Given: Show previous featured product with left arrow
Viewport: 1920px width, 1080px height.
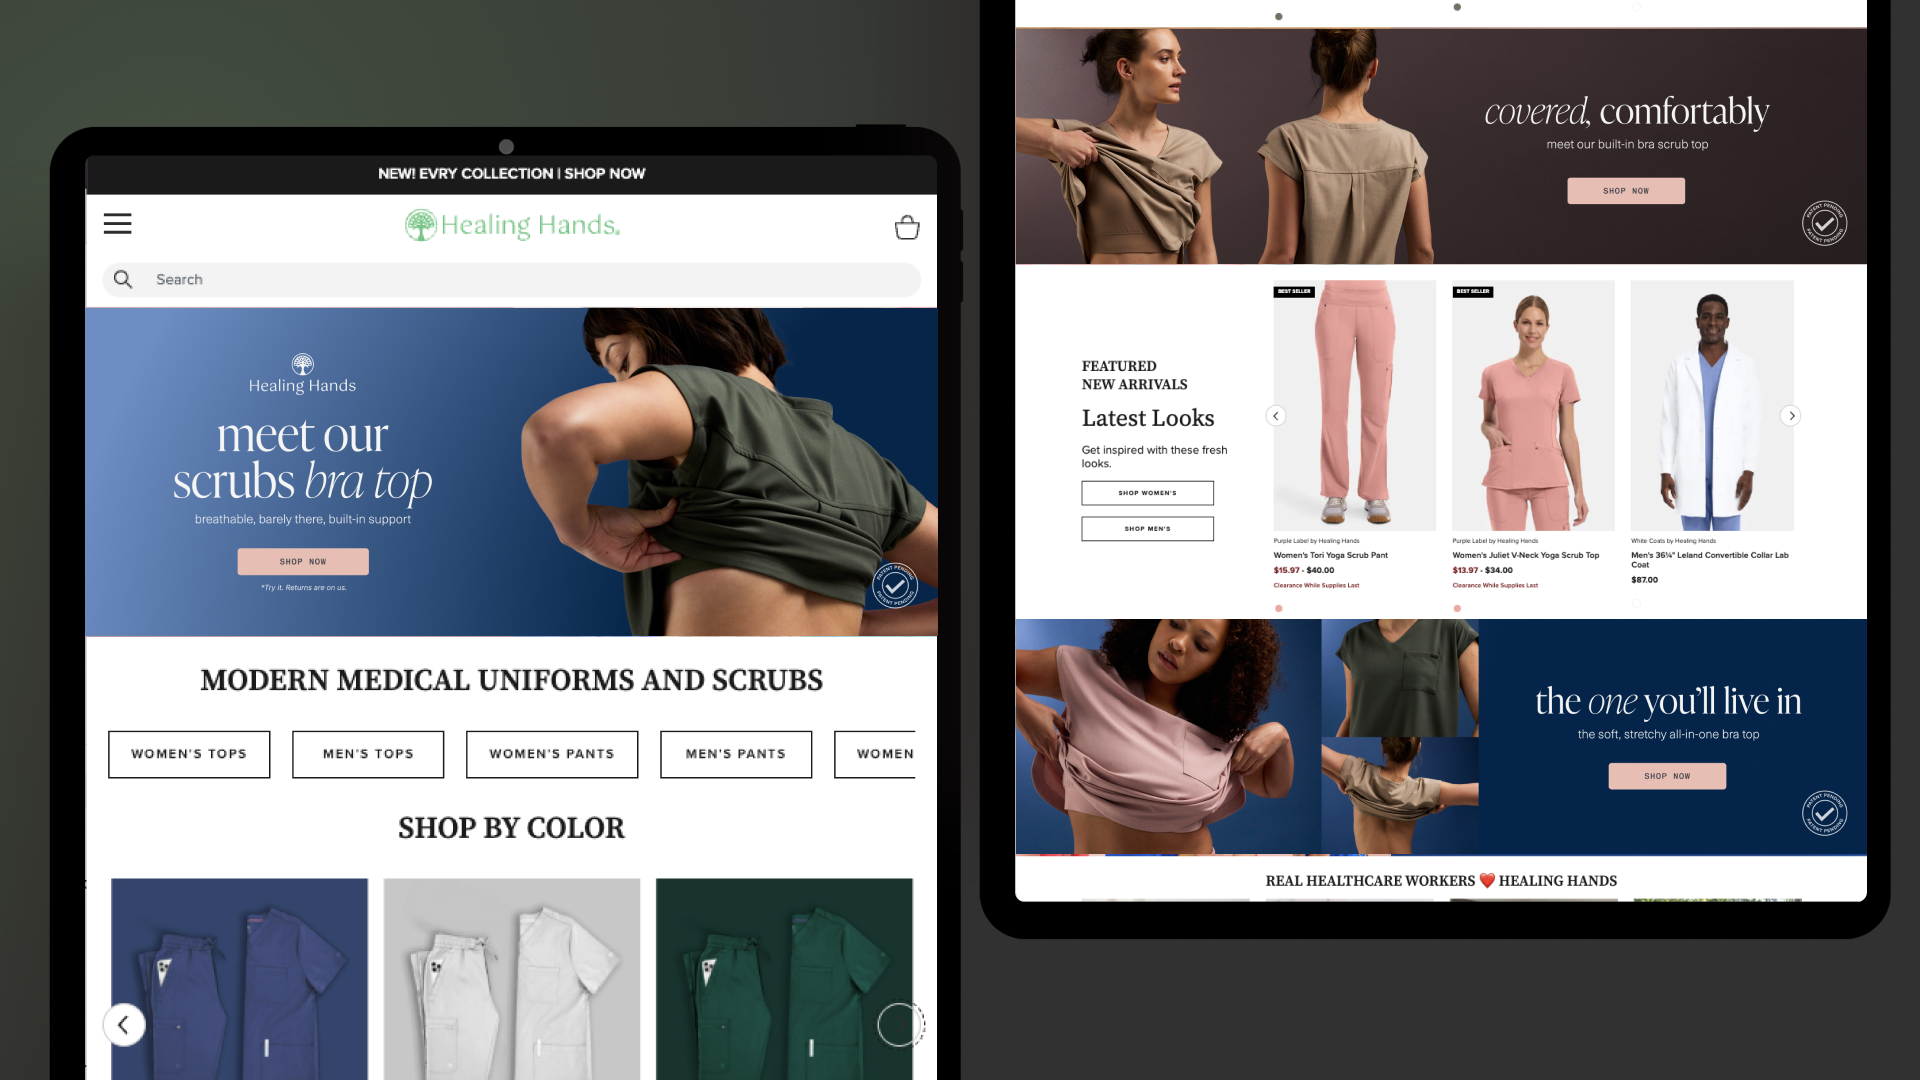Looking at the screenshot, I should (x=1275, y=416).
